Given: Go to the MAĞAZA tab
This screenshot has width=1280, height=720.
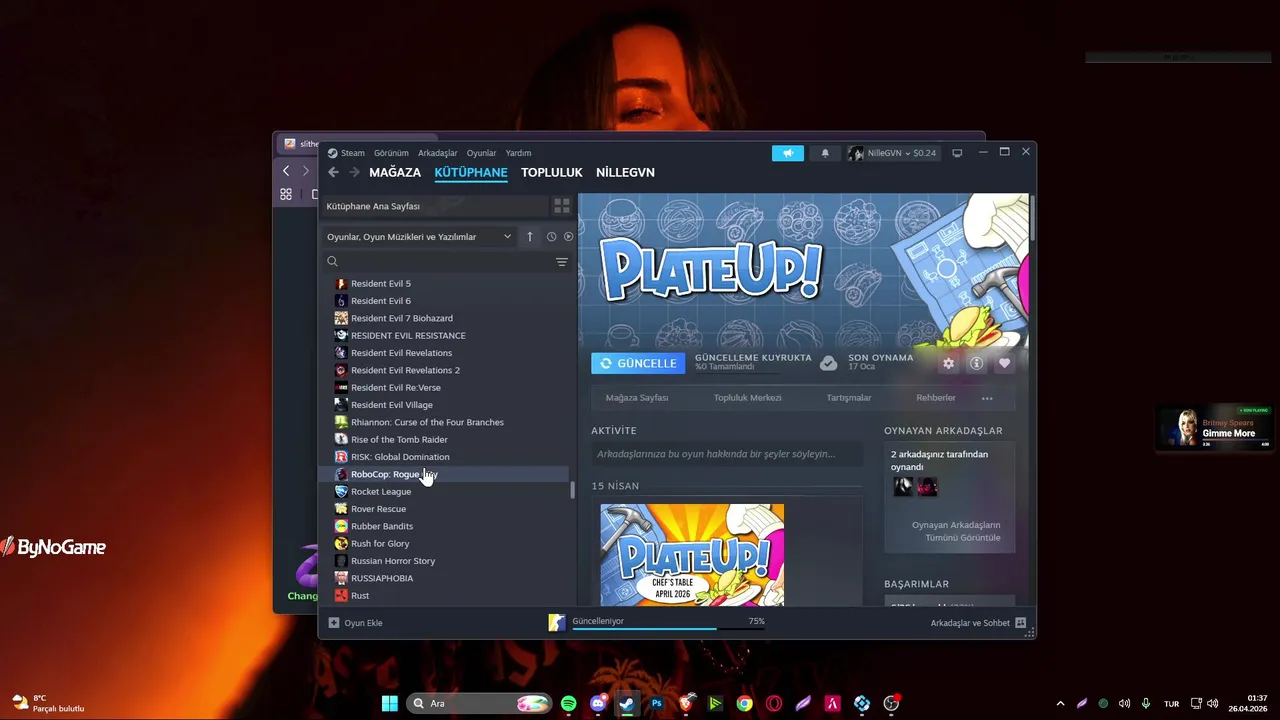Looking at the screenshot, I should coord(395,172).
